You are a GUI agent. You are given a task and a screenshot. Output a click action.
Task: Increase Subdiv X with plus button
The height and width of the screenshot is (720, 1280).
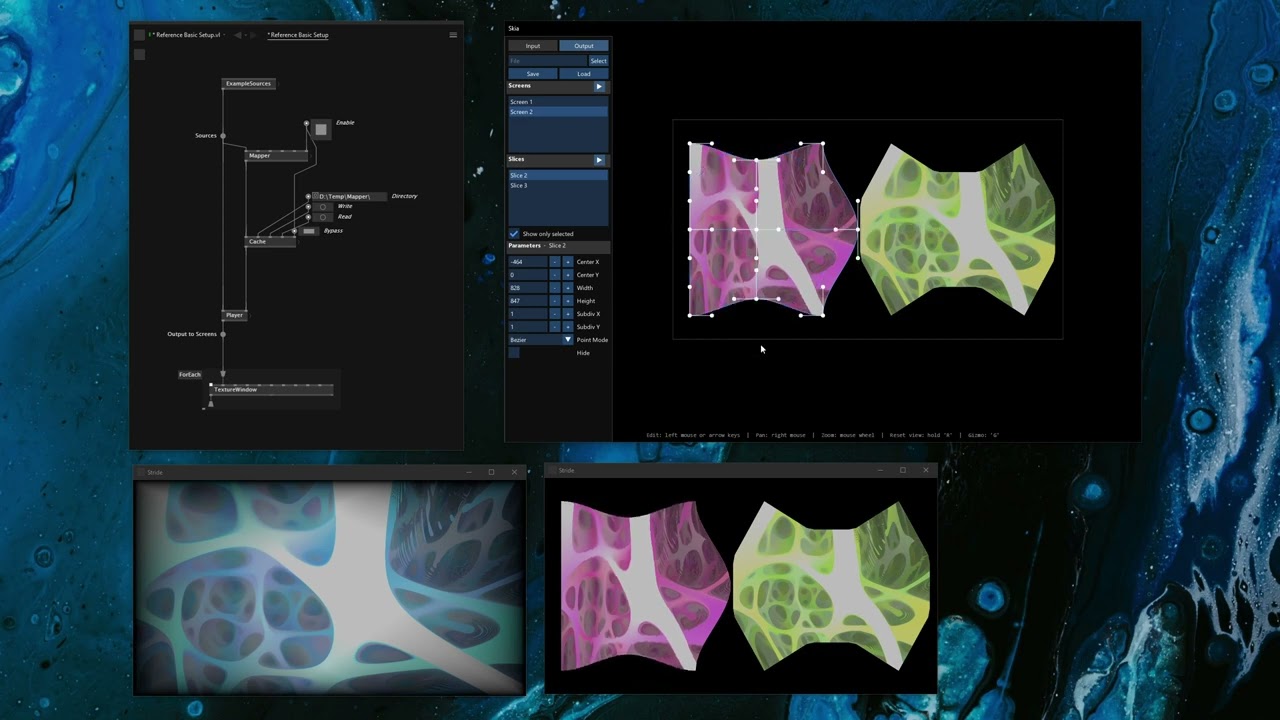tap(568, 314)
